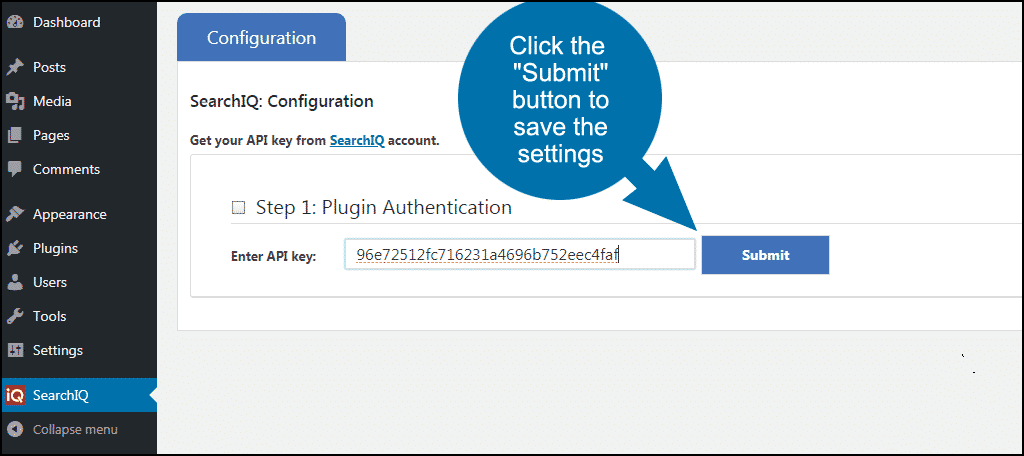Screen dimensions: 1024x456
Task: Toggle the Step 1 Plugin Authentication checkbox
Action: (x=239, y=208)
